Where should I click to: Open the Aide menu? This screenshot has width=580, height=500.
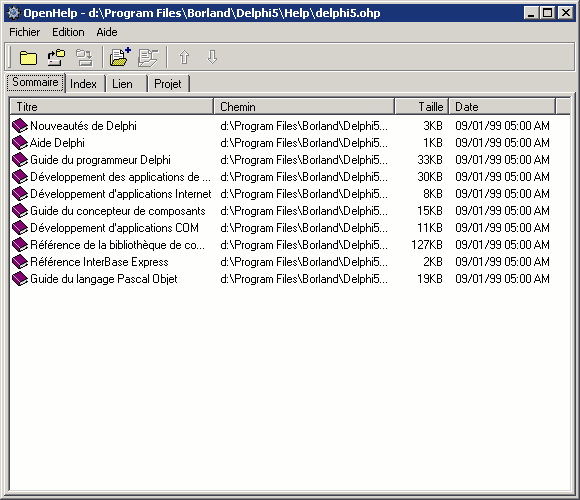(x=107, y=32)
